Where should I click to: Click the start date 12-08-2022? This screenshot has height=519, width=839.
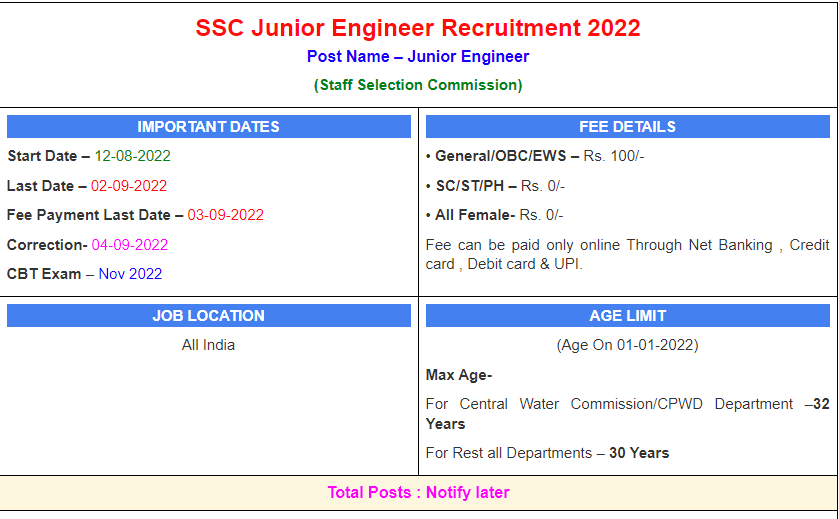(x=132, y=156)
